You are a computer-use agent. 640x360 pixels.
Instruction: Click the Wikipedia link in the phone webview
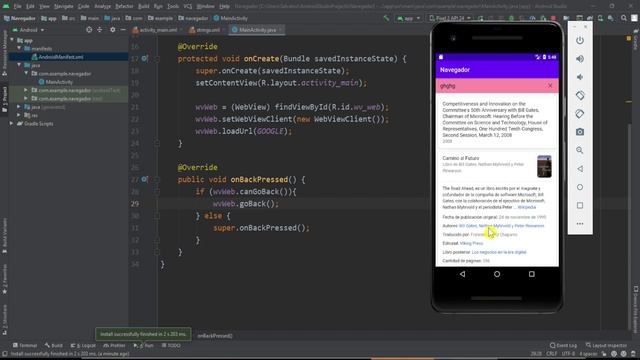coord(527,207)
